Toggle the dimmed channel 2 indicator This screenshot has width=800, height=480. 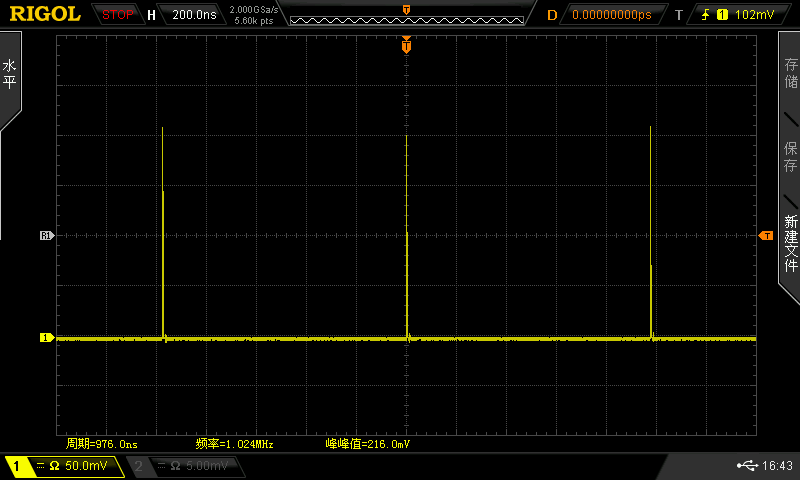click(138, 466)
